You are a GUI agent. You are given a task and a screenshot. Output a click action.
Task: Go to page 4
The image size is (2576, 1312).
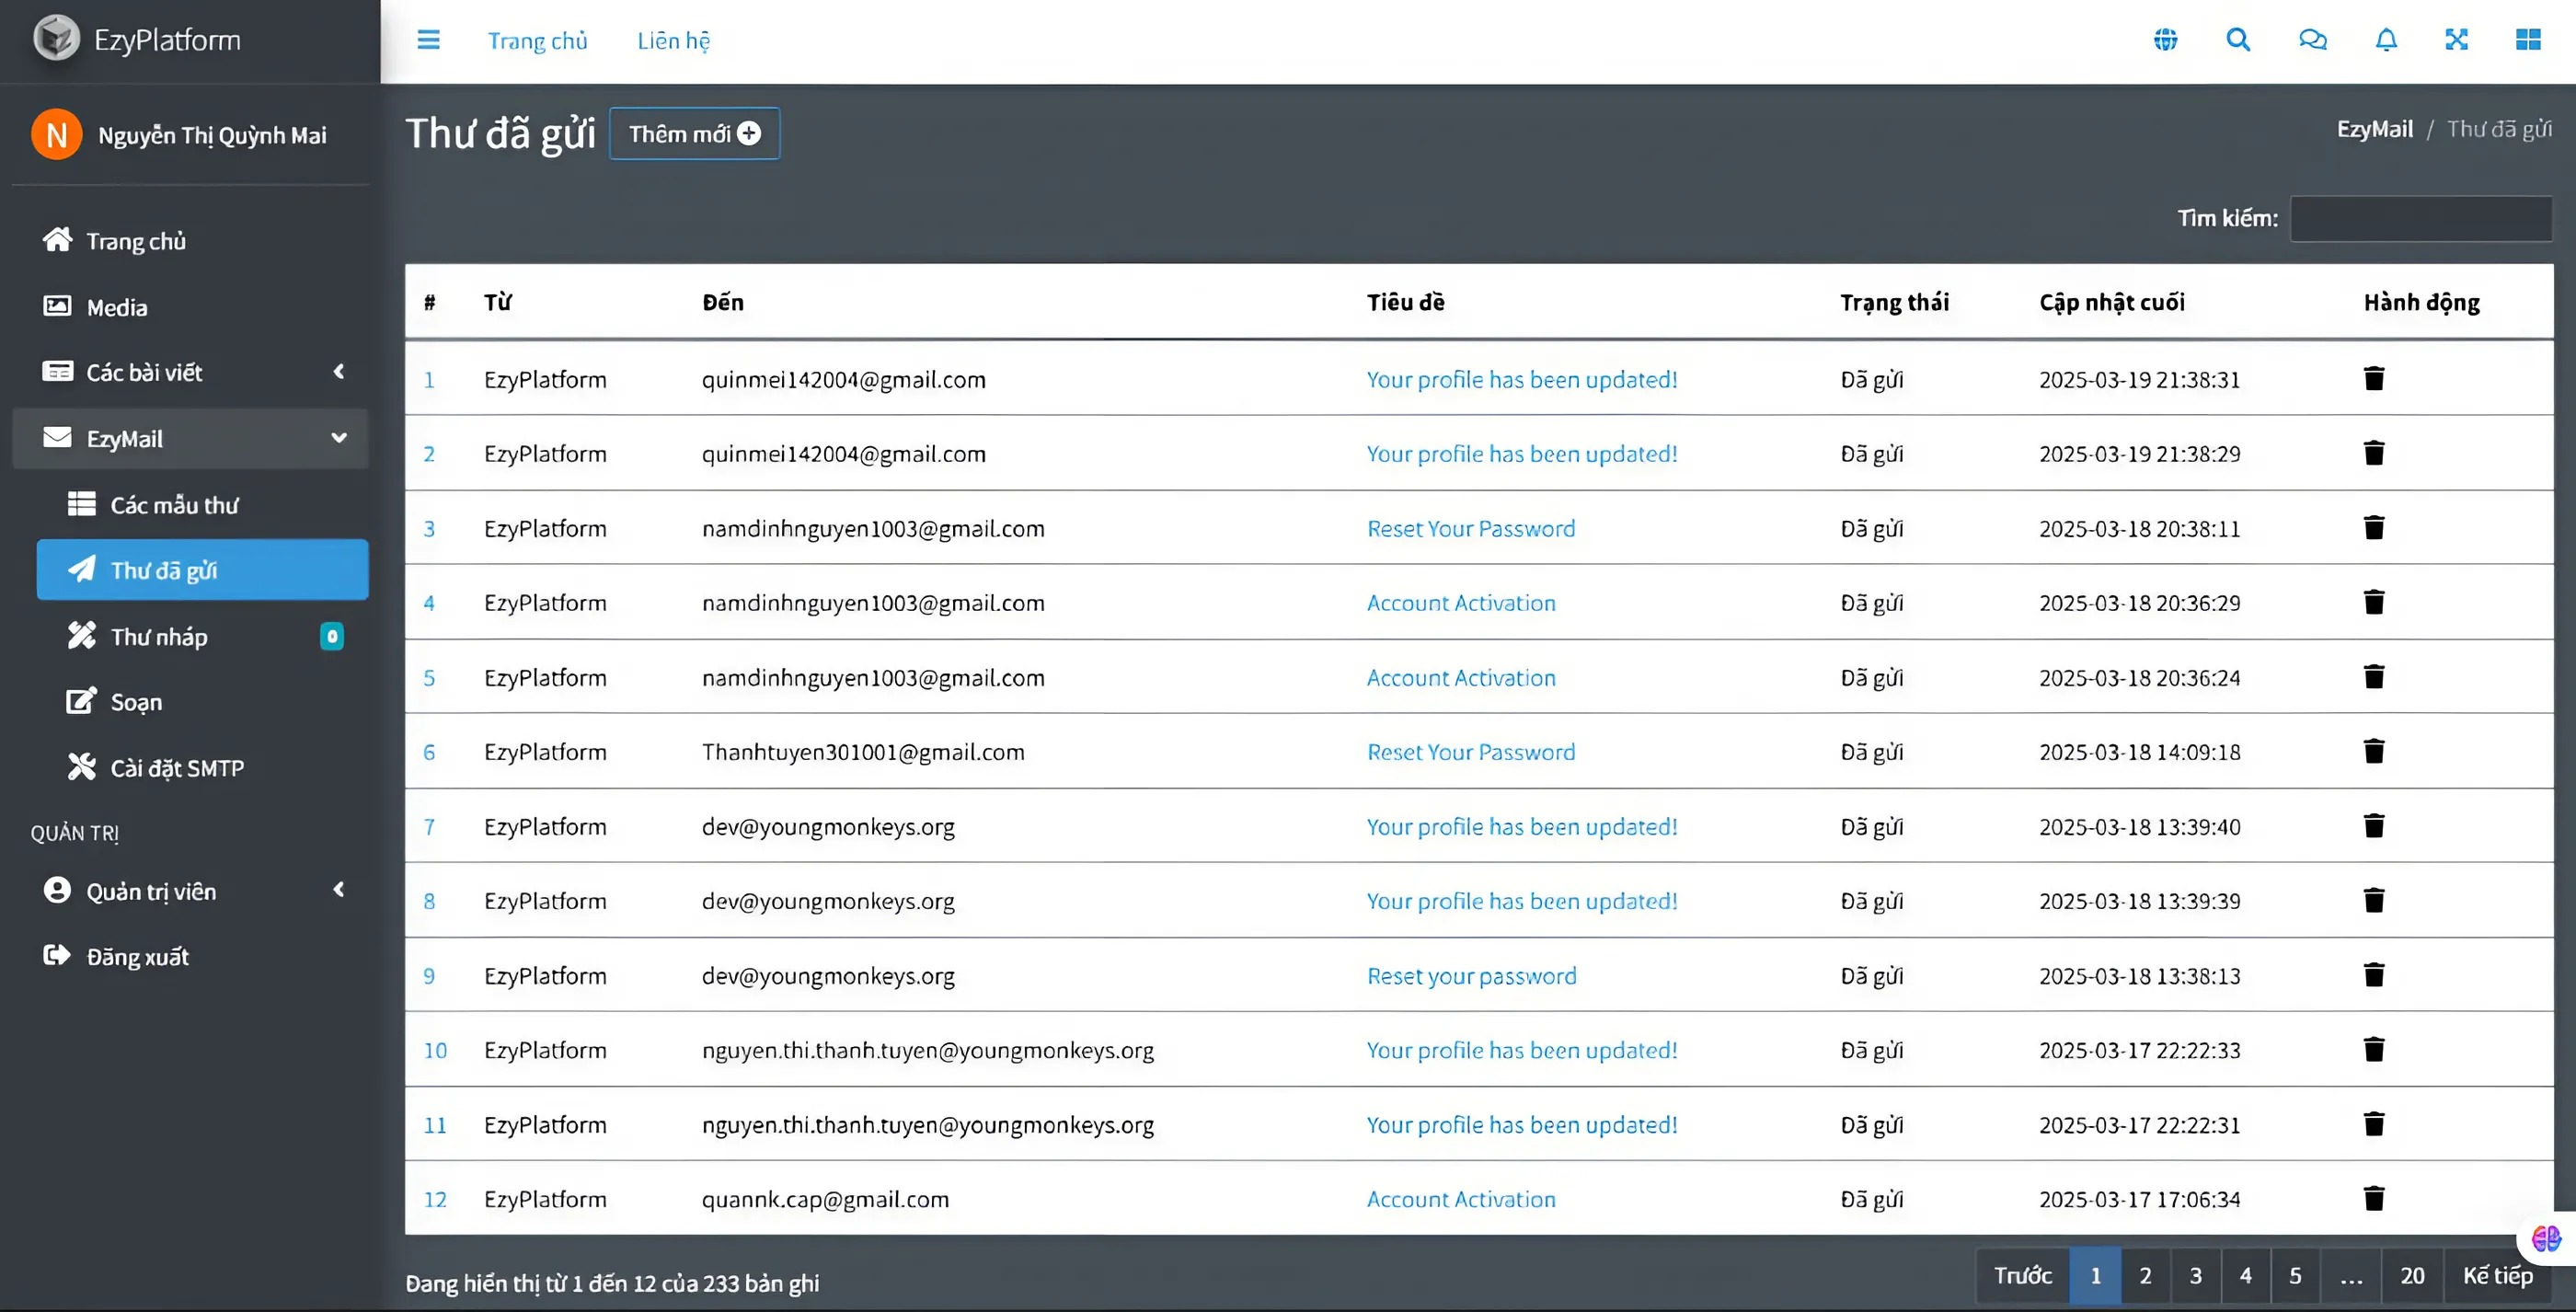coord(2245,1276)
